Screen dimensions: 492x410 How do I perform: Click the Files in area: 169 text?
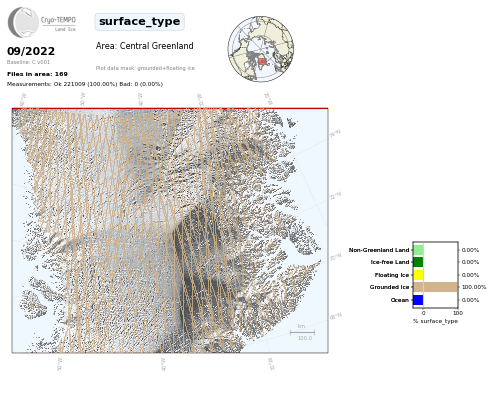pyautogui.click(x=37, y=74)
